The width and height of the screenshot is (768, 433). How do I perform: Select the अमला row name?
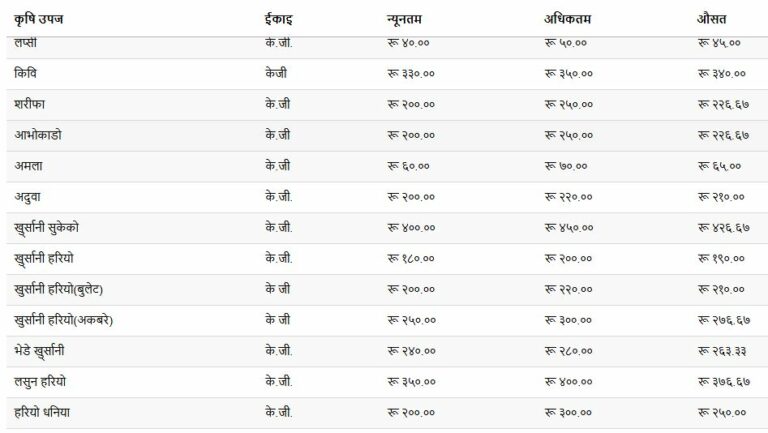tap(28, 166)
